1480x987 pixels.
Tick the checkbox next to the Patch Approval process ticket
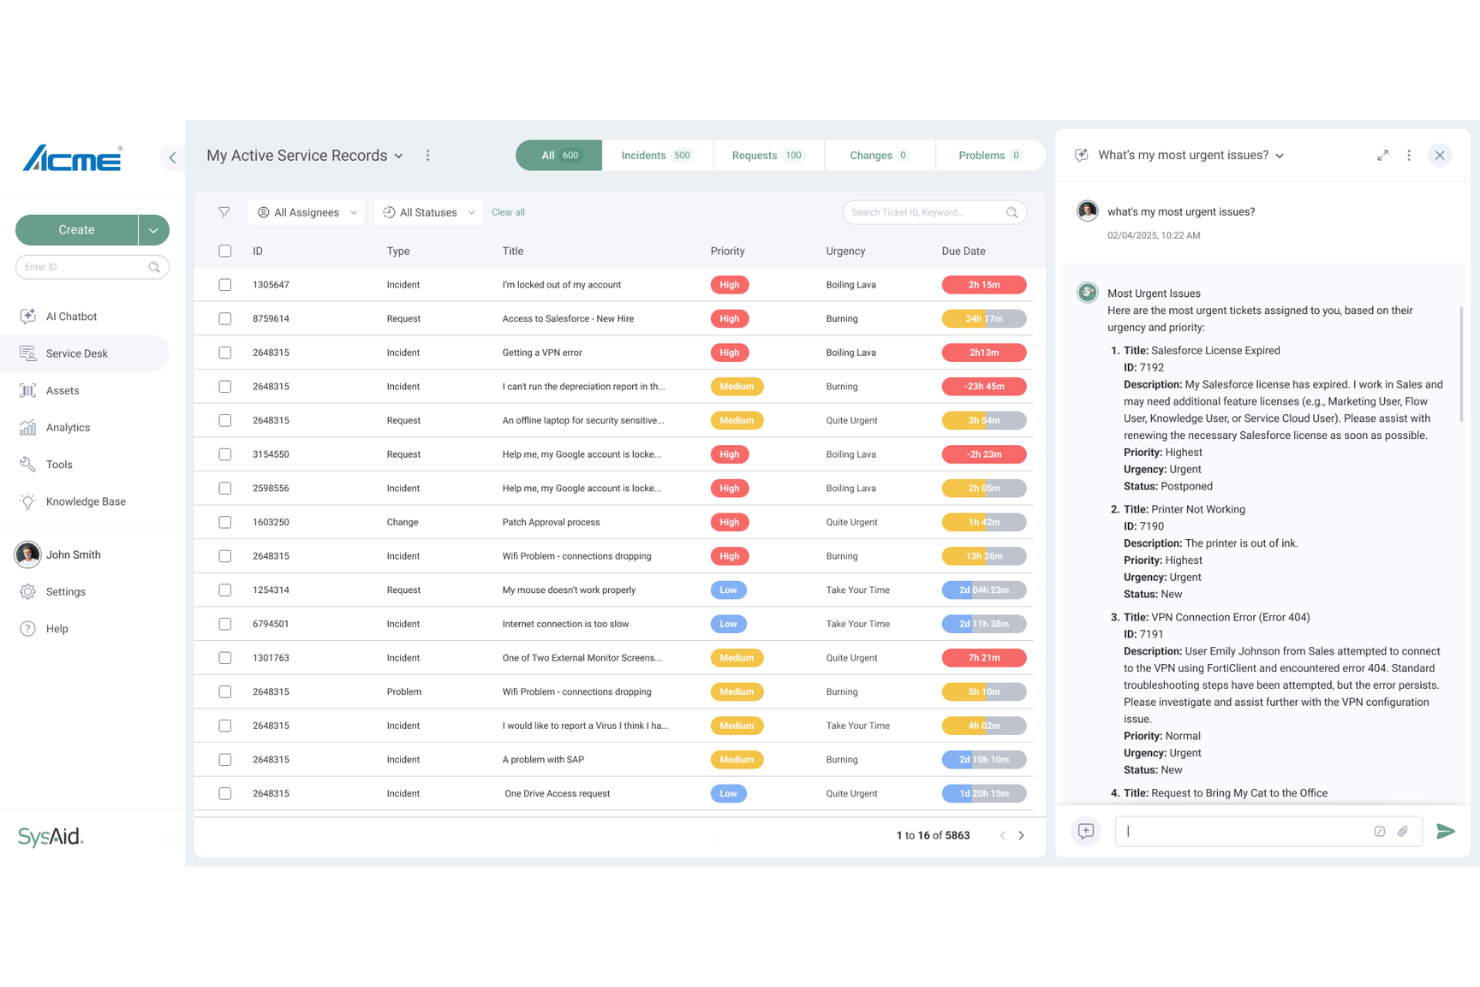click(225, 521)
